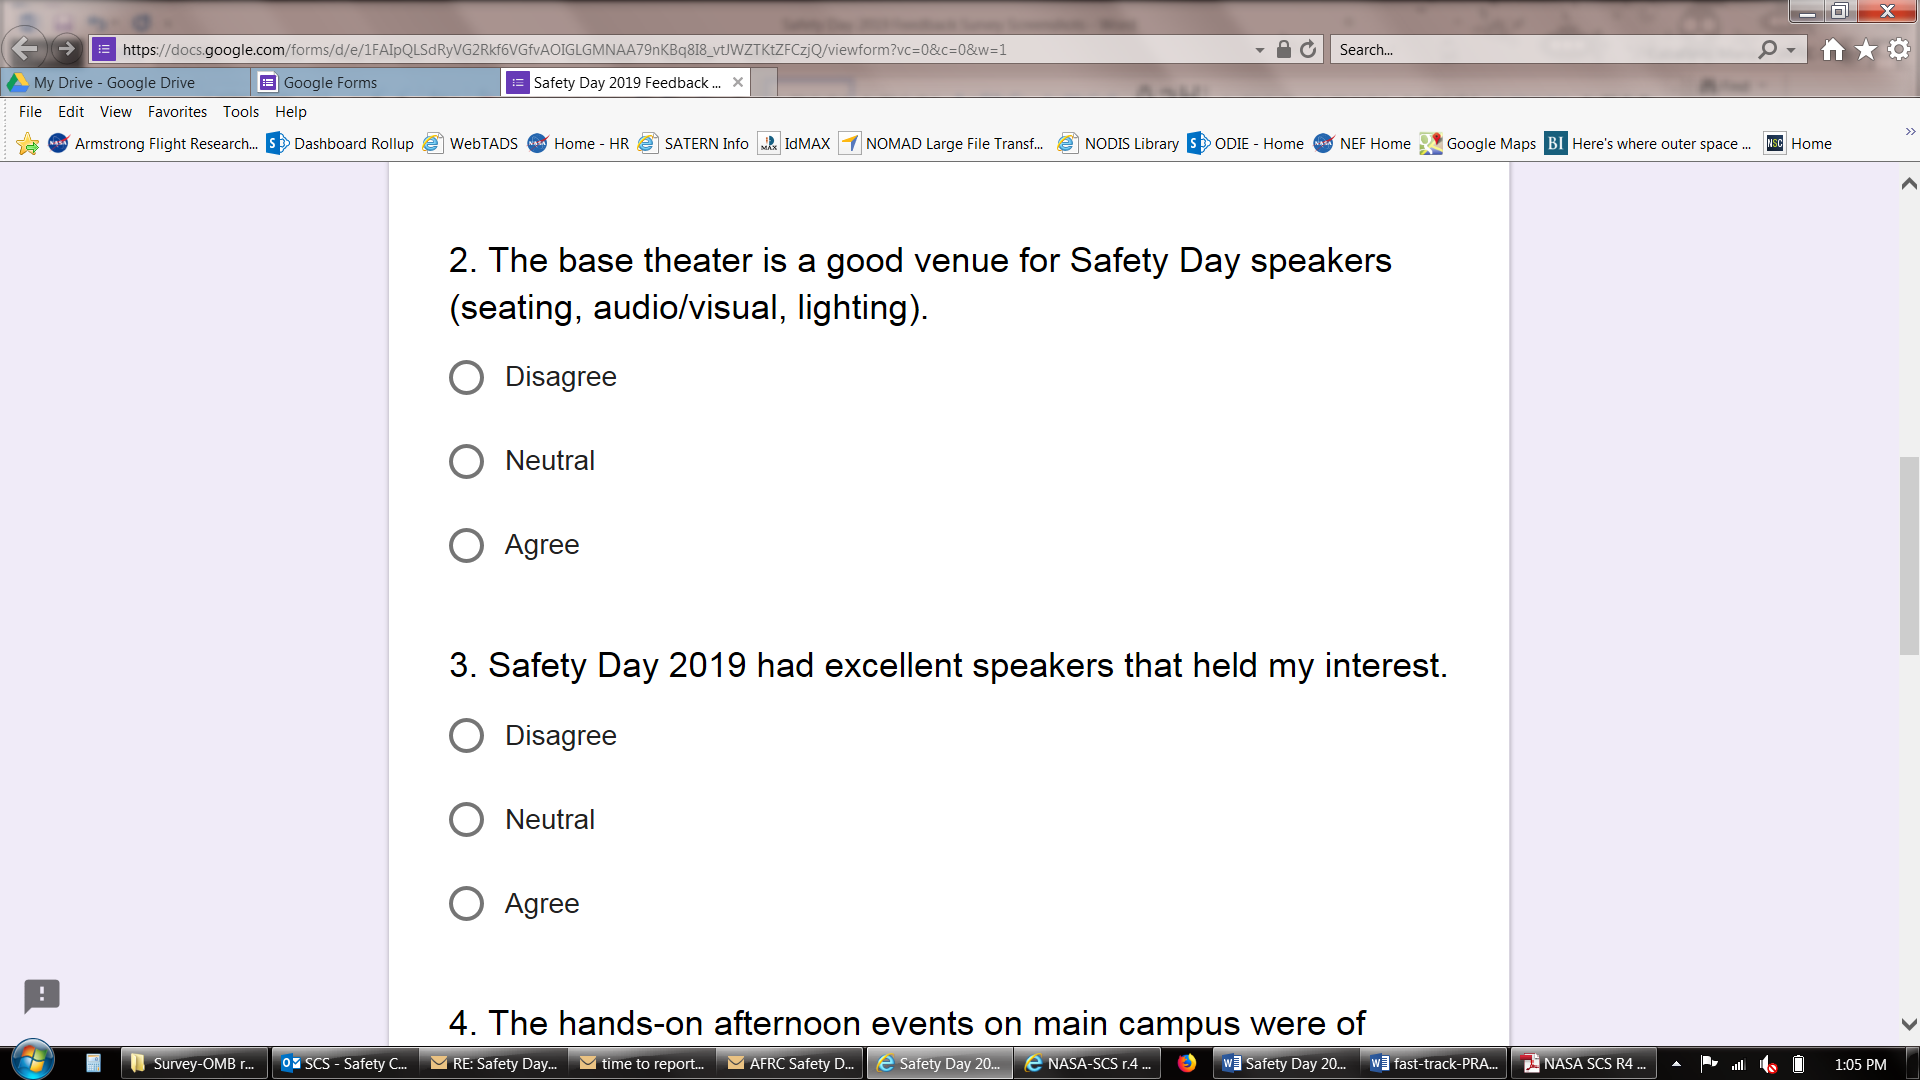Expand the address bar history dropdown
1920x1080 pixels.
point(1260,50)
